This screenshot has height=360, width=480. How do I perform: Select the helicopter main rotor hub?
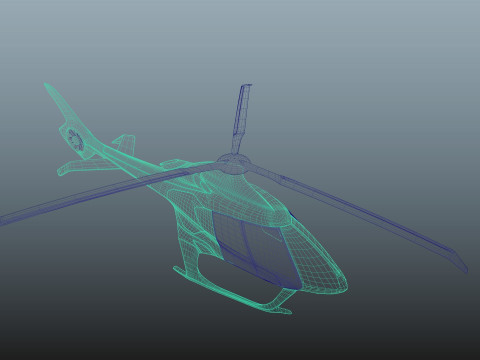point(233,164)
